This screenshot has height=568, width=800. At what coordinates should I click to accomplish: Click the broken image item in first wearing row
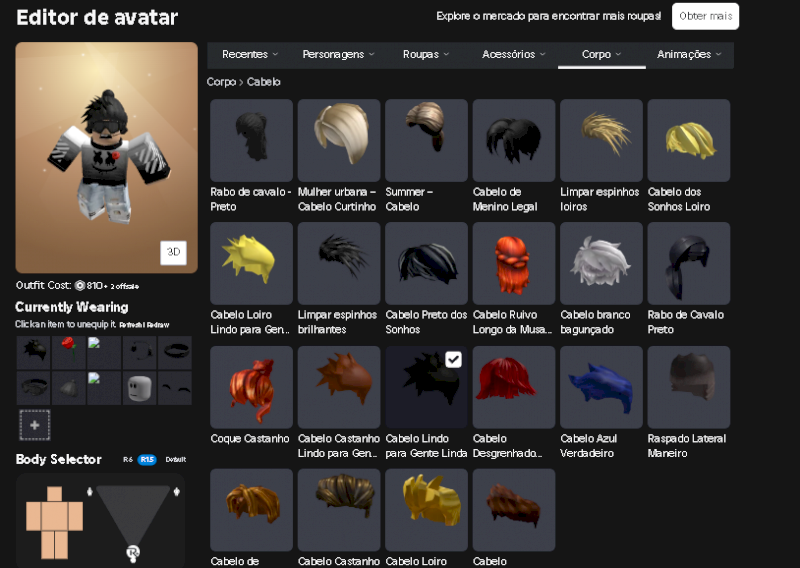click(104, 352)
